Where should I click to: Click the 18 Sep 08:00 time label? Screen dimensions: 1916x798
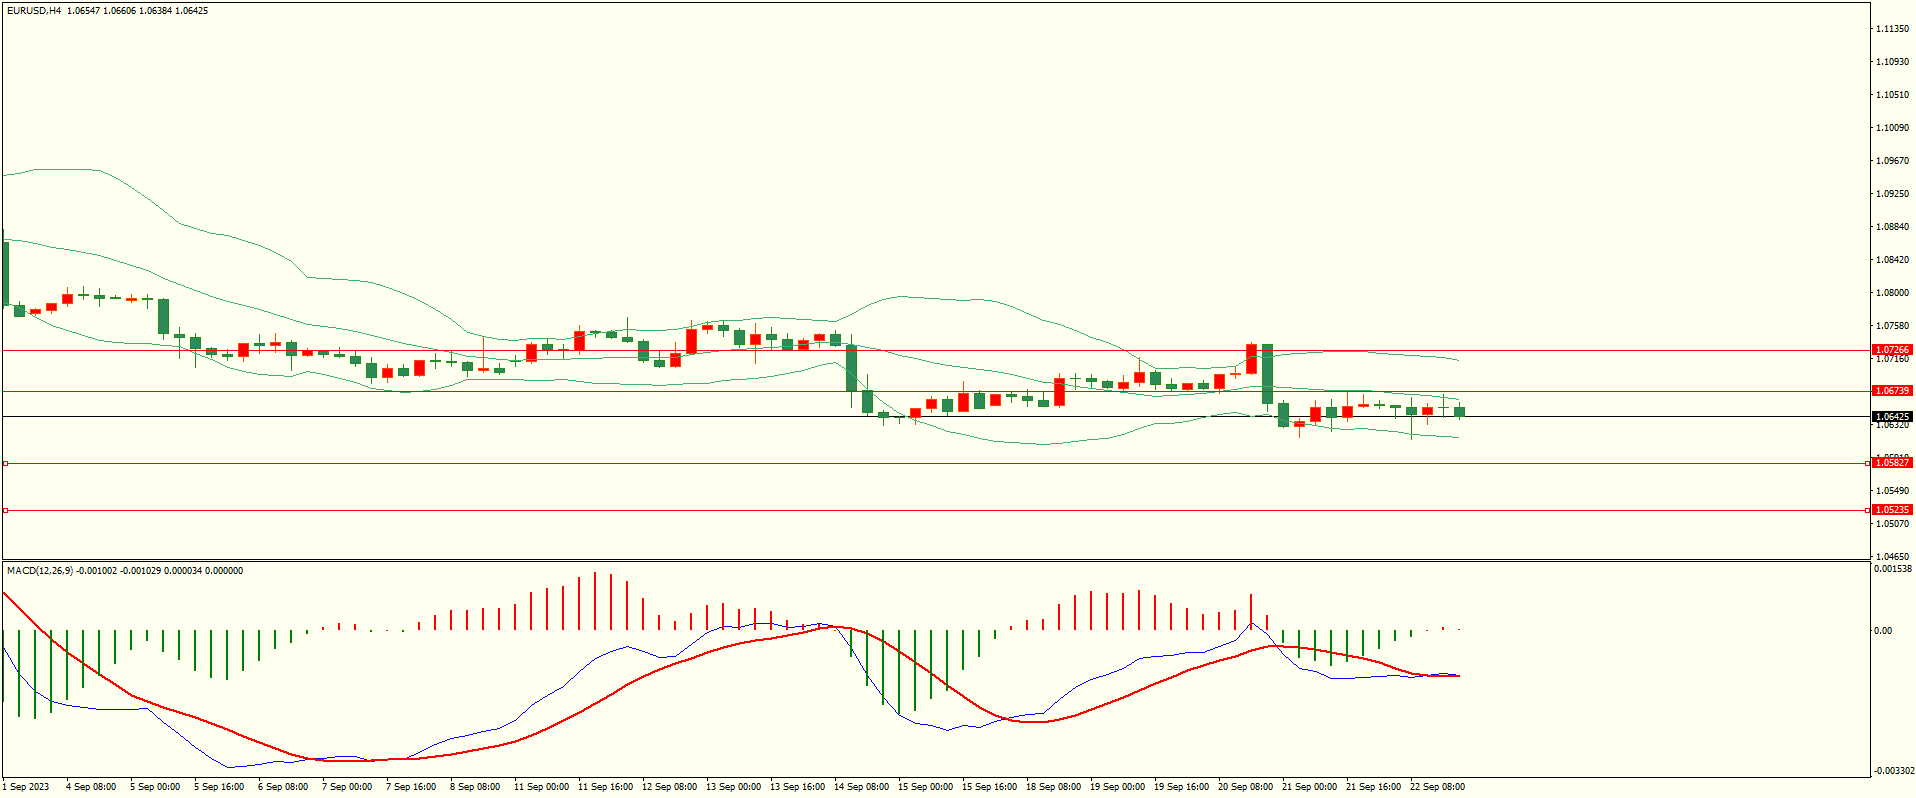tap(1053, 787)
